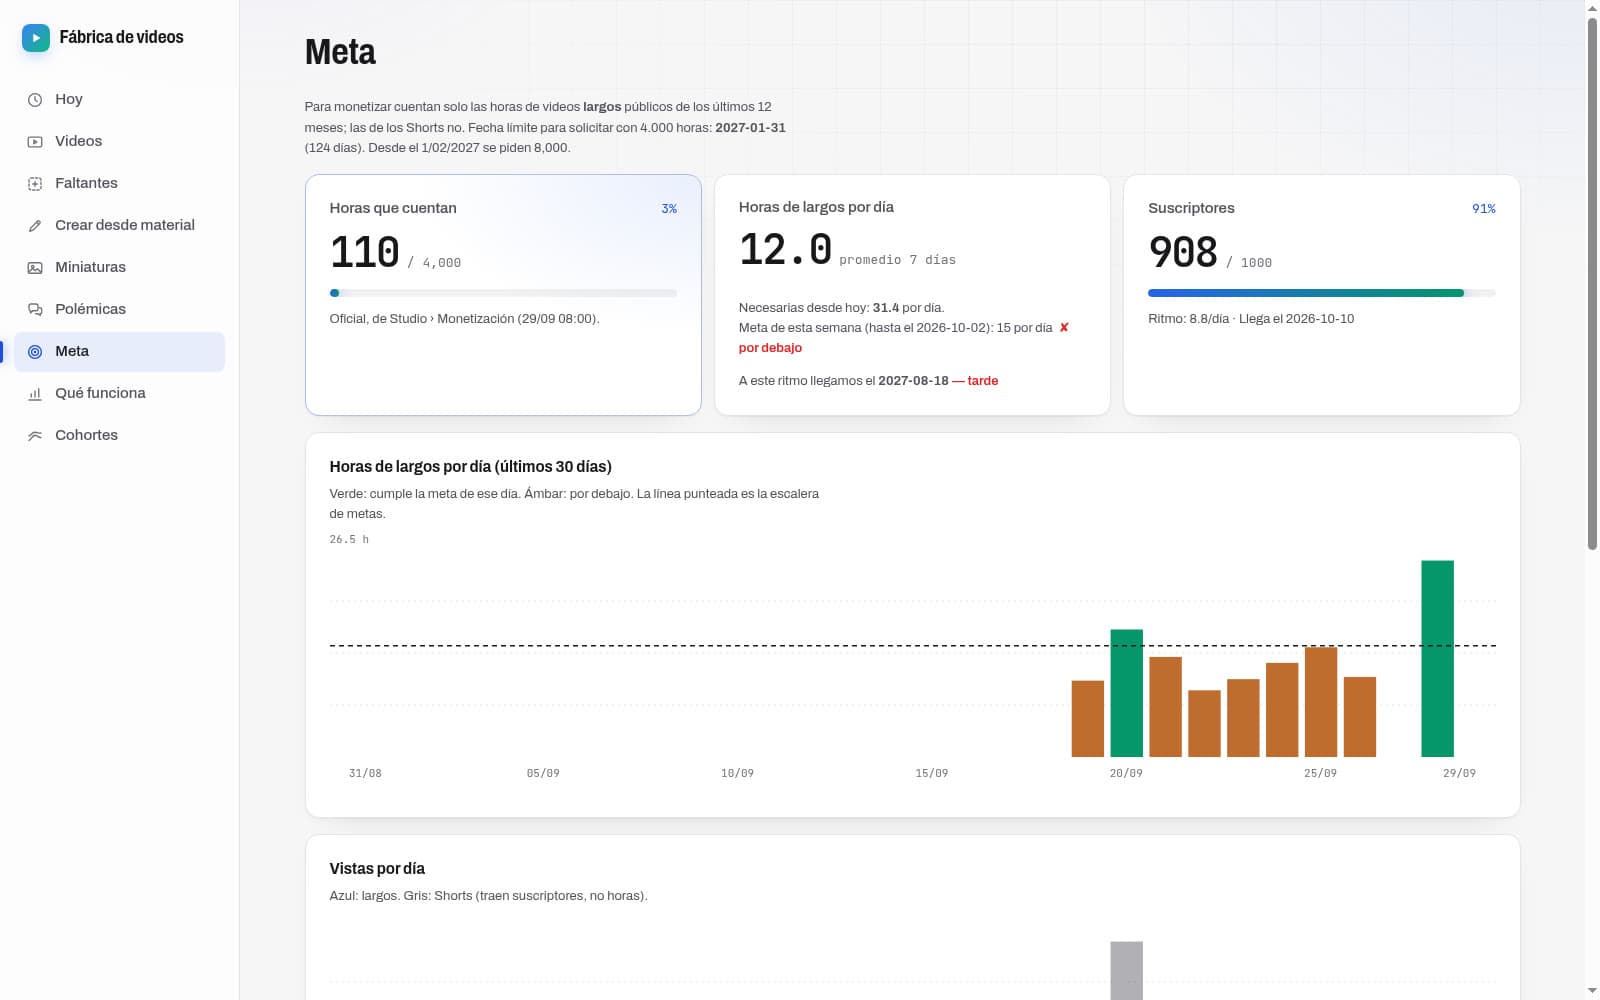Click the 'Vistas por día' heading

(377, 868)
